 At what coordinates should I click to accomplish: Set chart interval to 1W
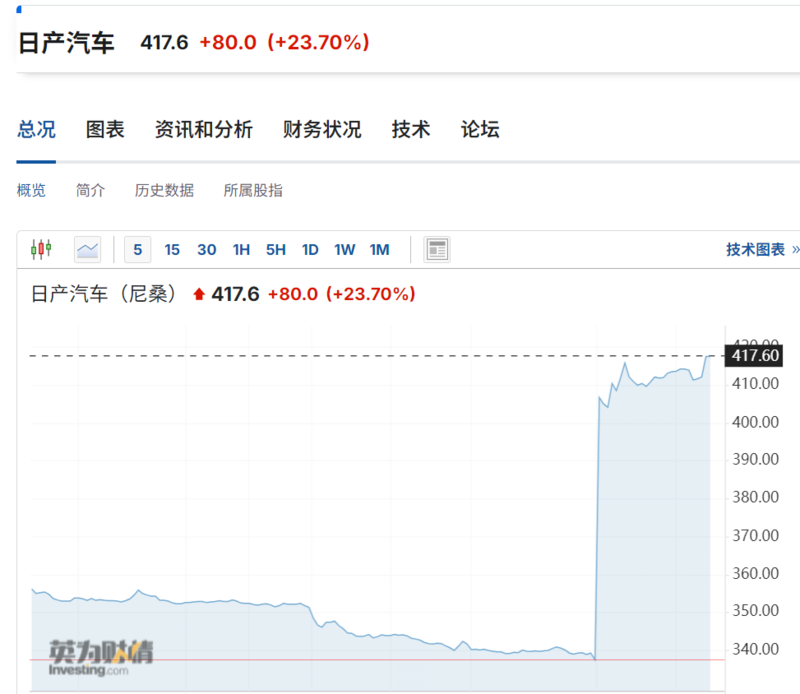pos(344,250)
